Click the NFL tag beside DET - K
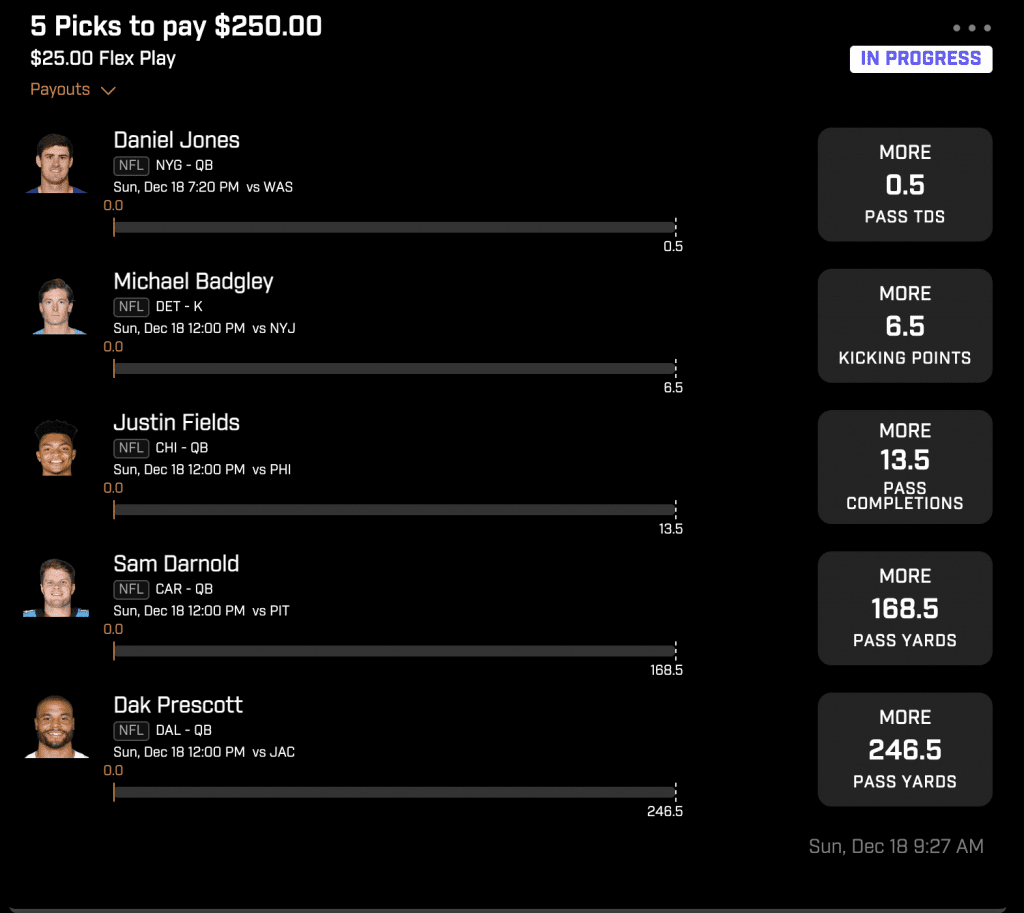 tap(131, 307)
